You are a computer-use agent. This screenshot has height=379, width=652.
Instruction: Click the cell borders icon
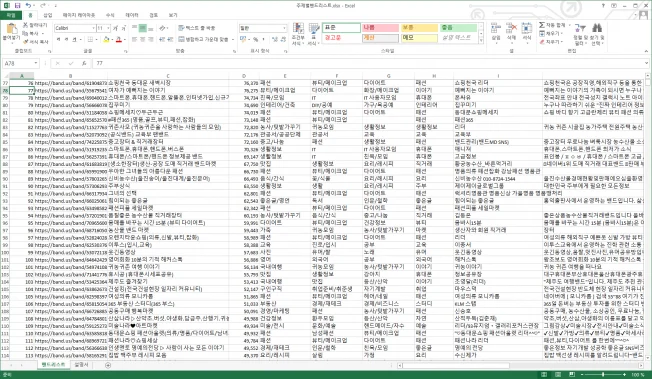(x=90, y=40)
